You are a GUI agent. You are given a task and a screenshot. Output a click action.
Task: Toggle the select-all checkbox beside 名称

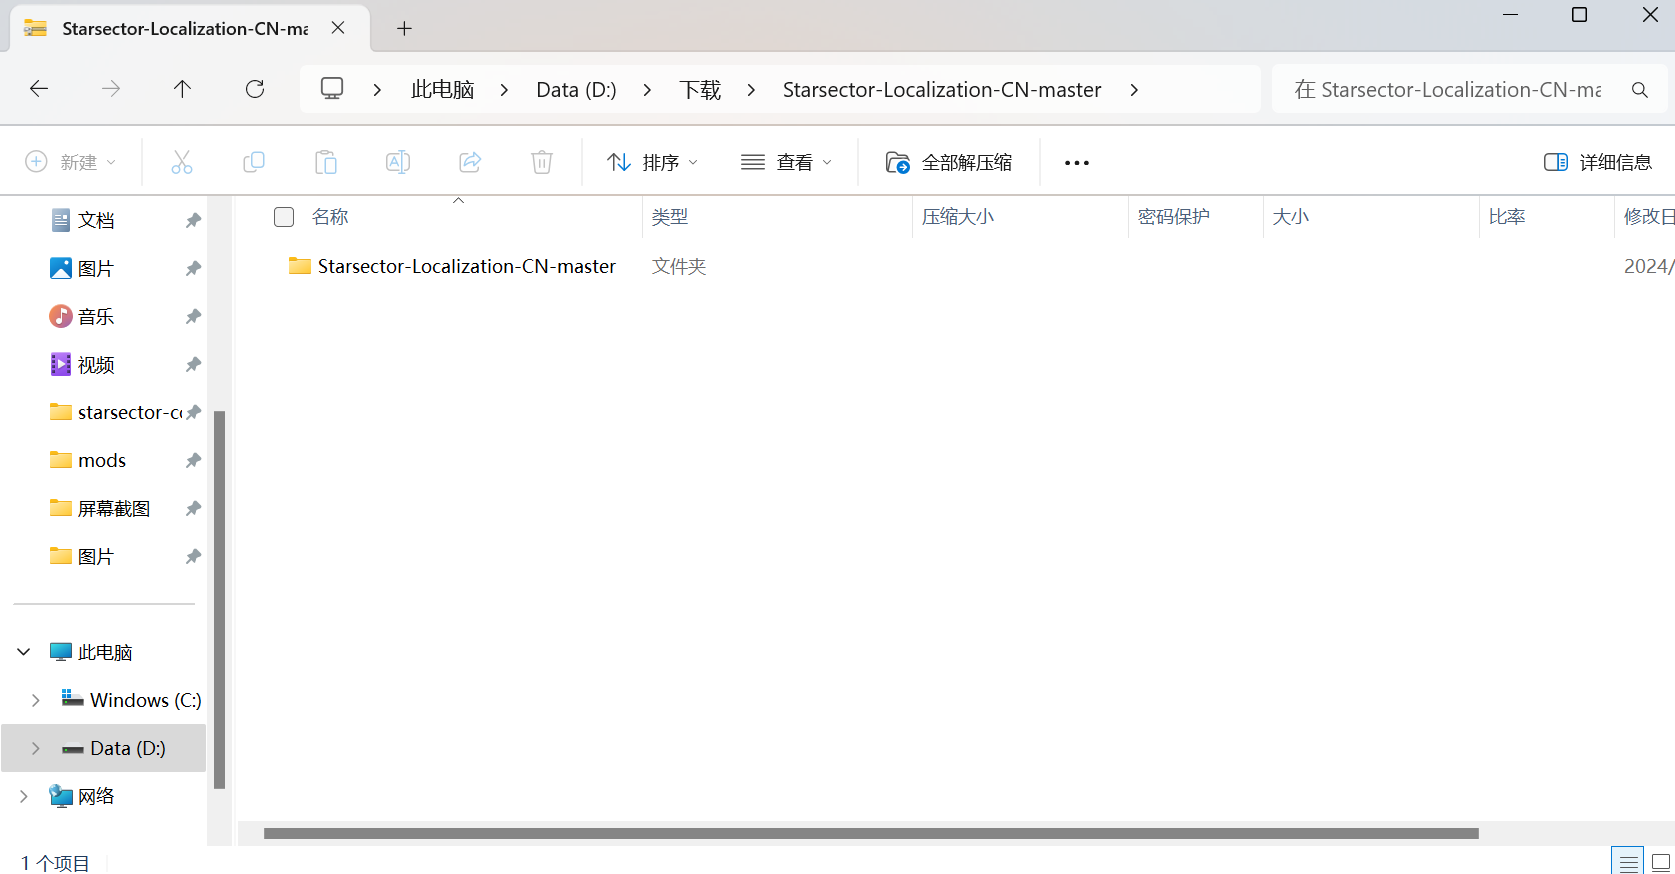pos(284,217)
